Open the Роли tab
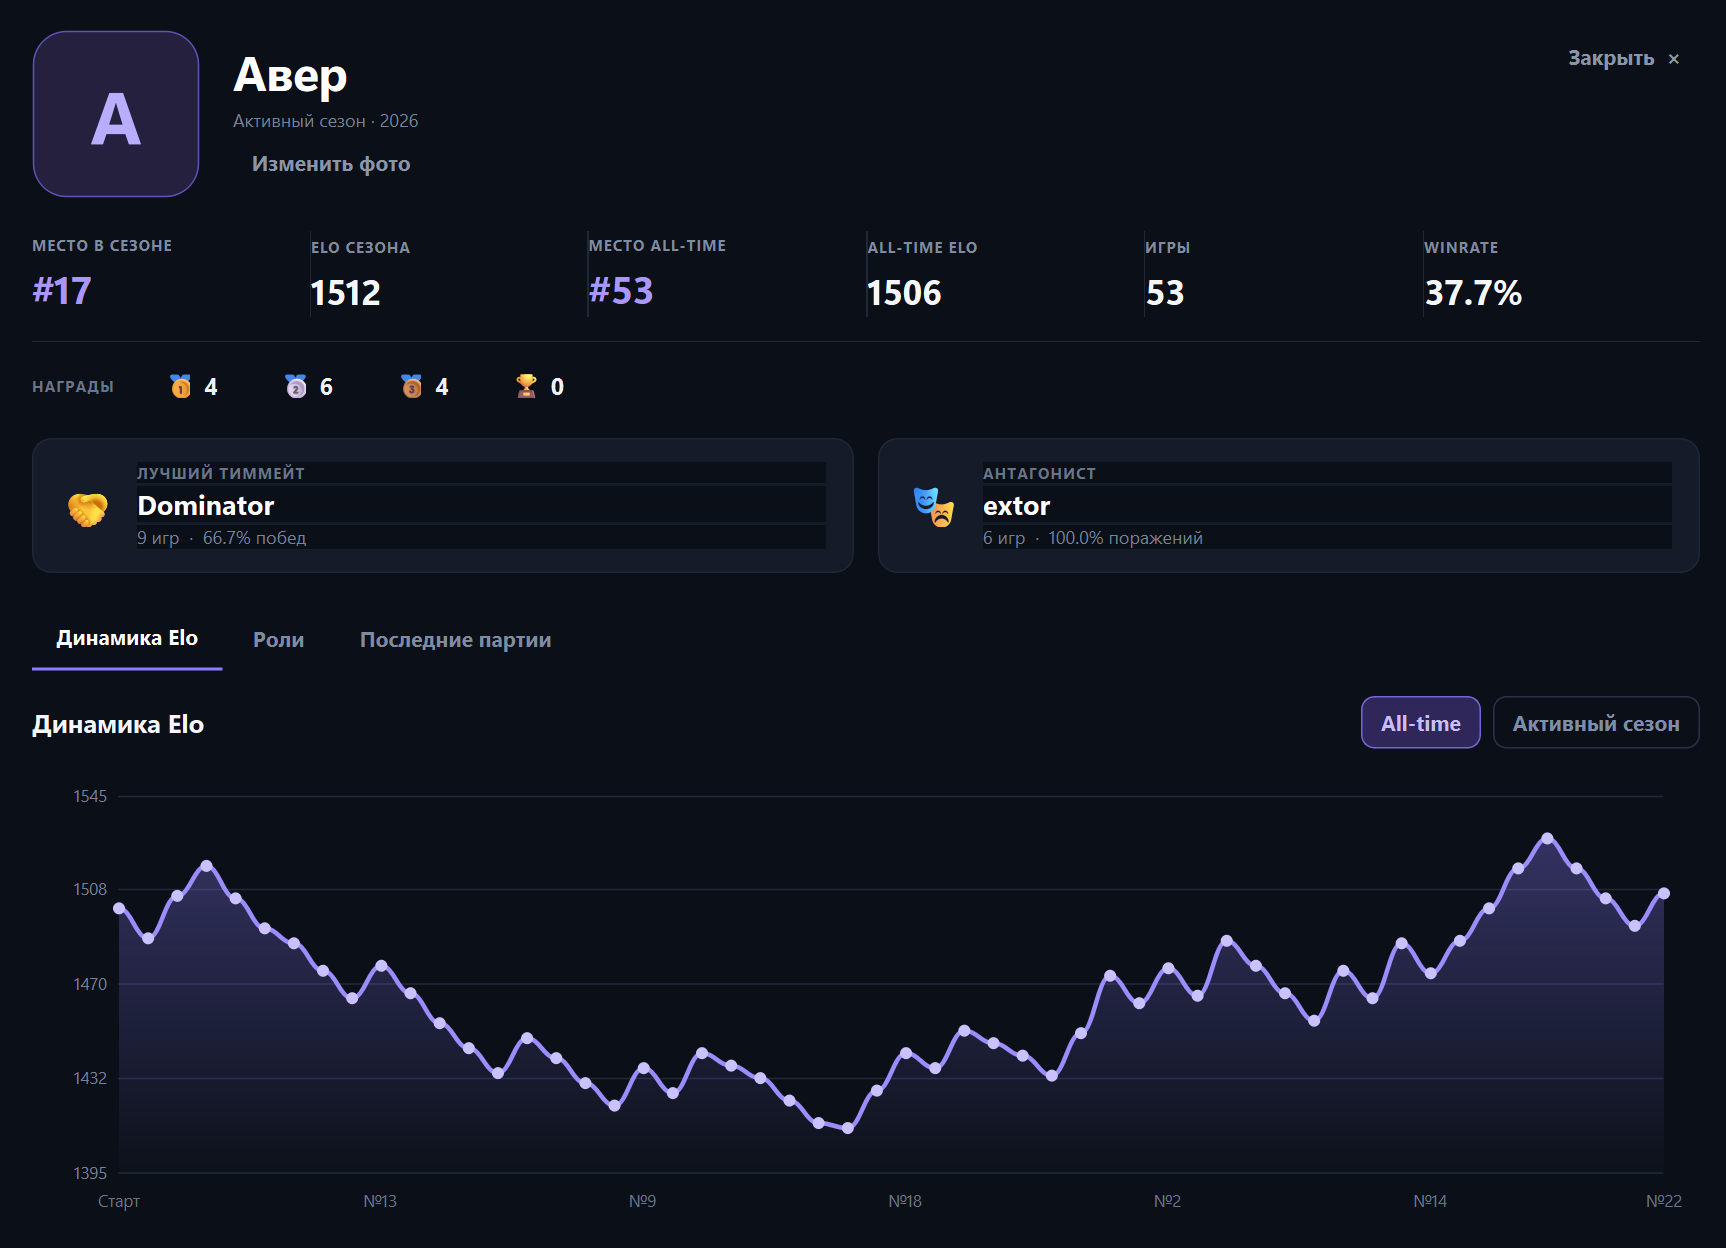The image size is (1726, 1248). pyautogui.click(x=278, y=640)
